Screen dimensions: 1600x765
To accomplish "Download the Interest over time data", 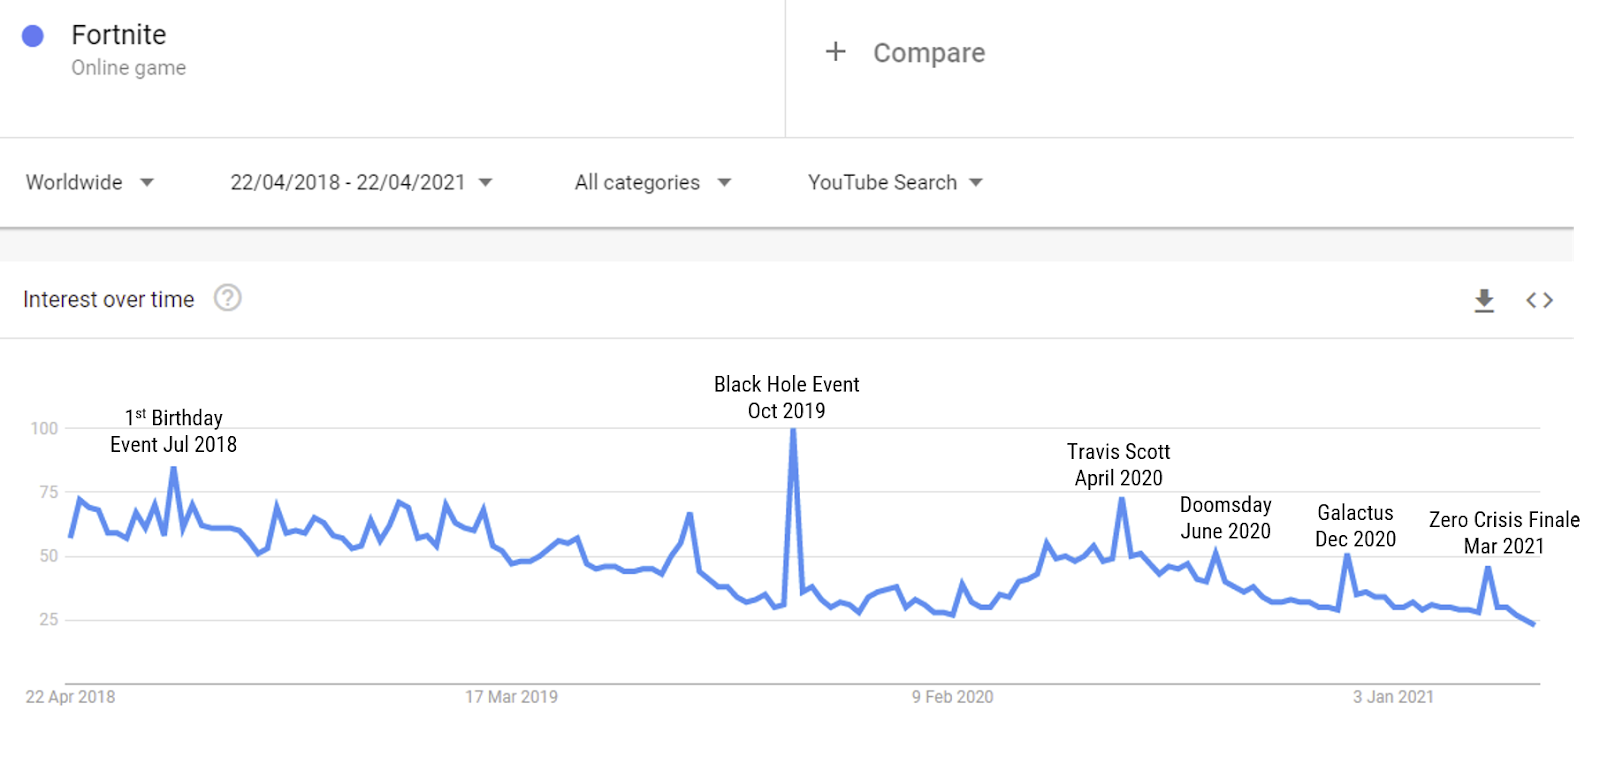I will (x=1484, y=300).
